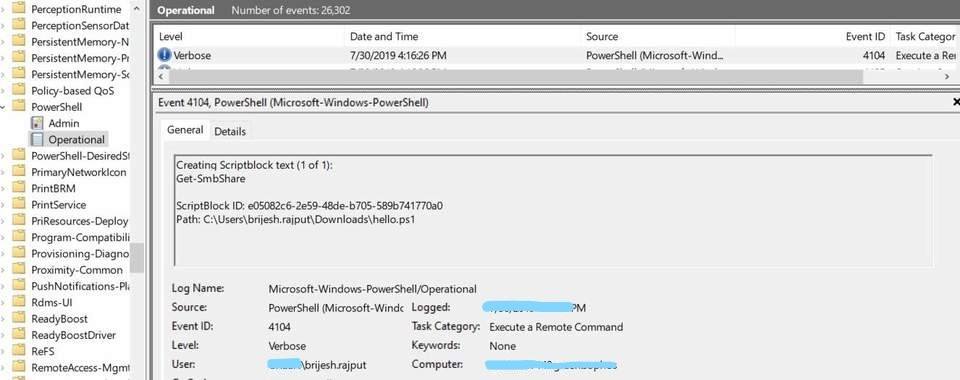Image resolution: width=960 pixels, height=380 pixels.
Task: Collapse the PowerShell tree node
Action: pyautogui.click(x=4, y=107)
